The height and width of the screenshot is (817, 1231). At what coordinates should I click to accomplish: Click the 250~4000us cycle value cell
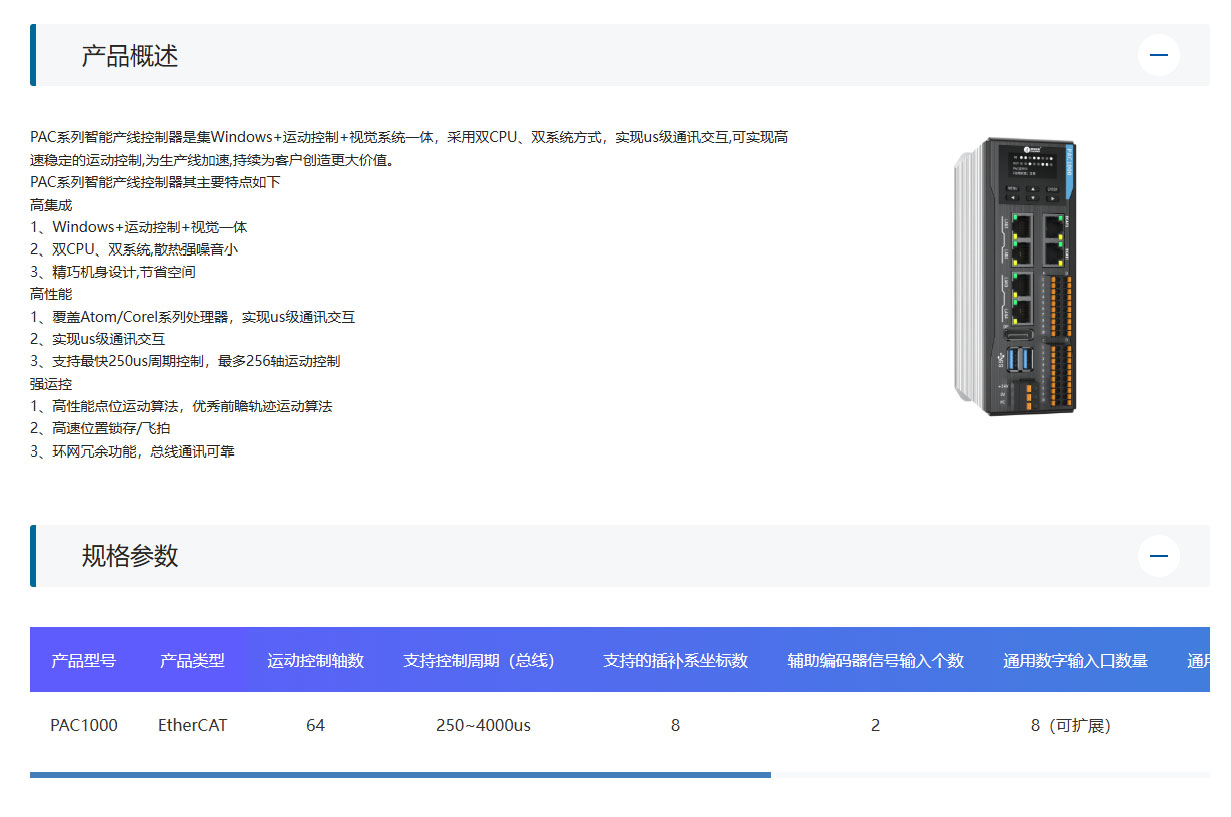click(x=483, y=725)
